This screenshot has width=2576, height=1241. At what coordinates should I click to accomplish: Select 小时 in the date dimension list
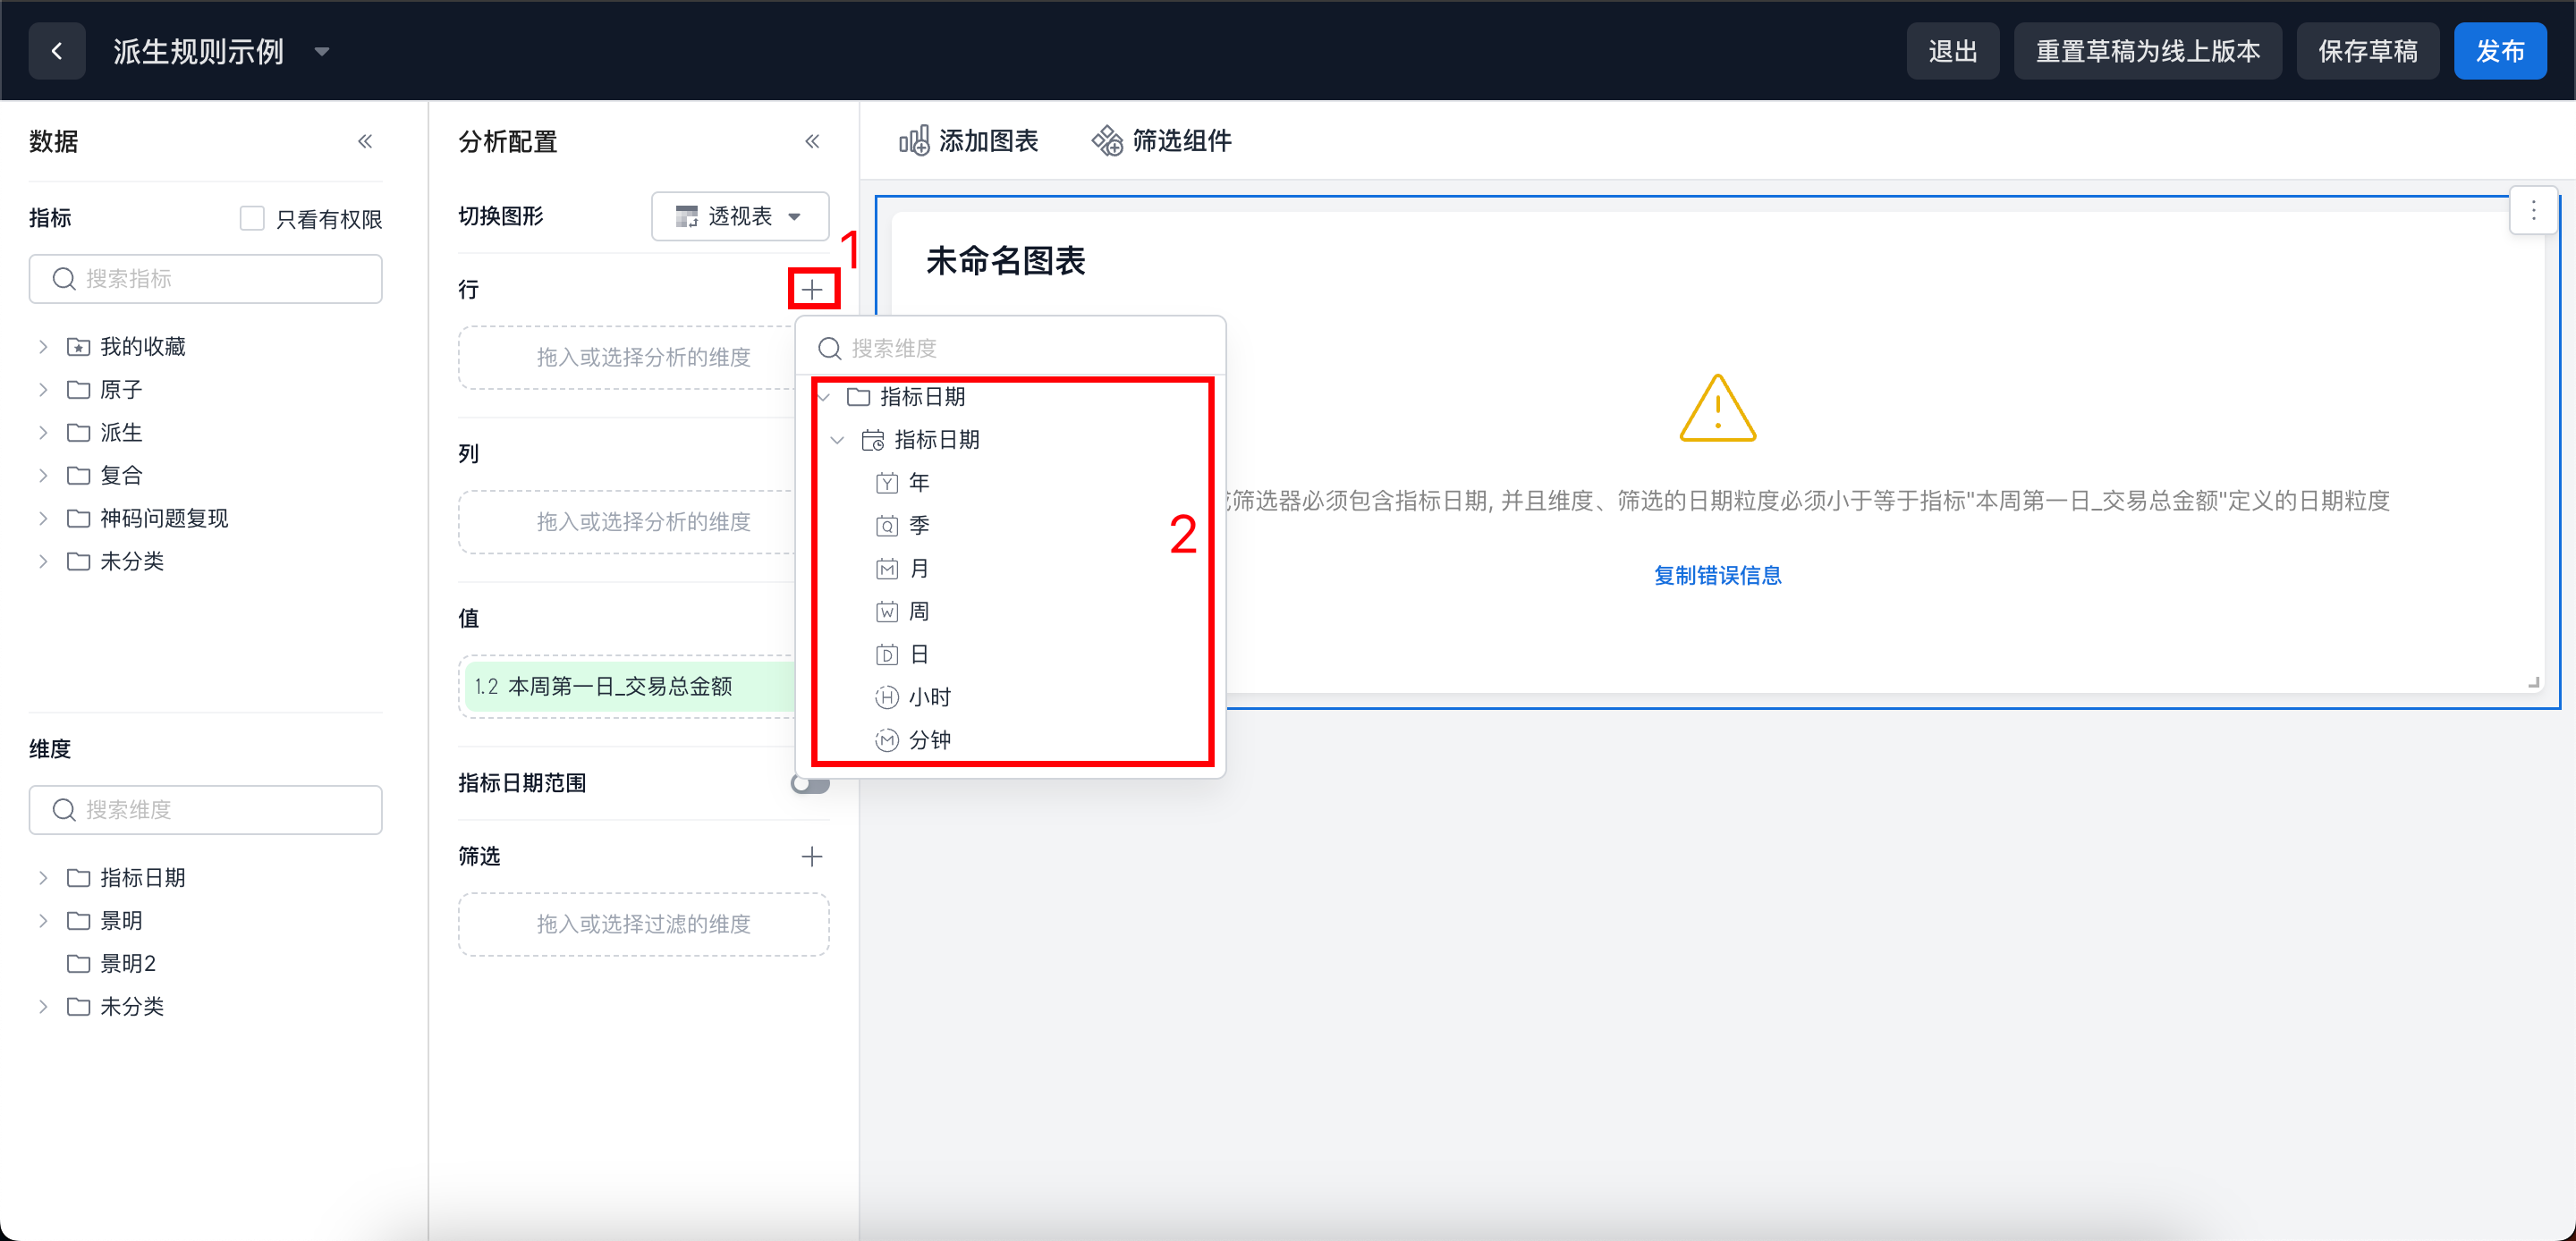pos(929,697)
